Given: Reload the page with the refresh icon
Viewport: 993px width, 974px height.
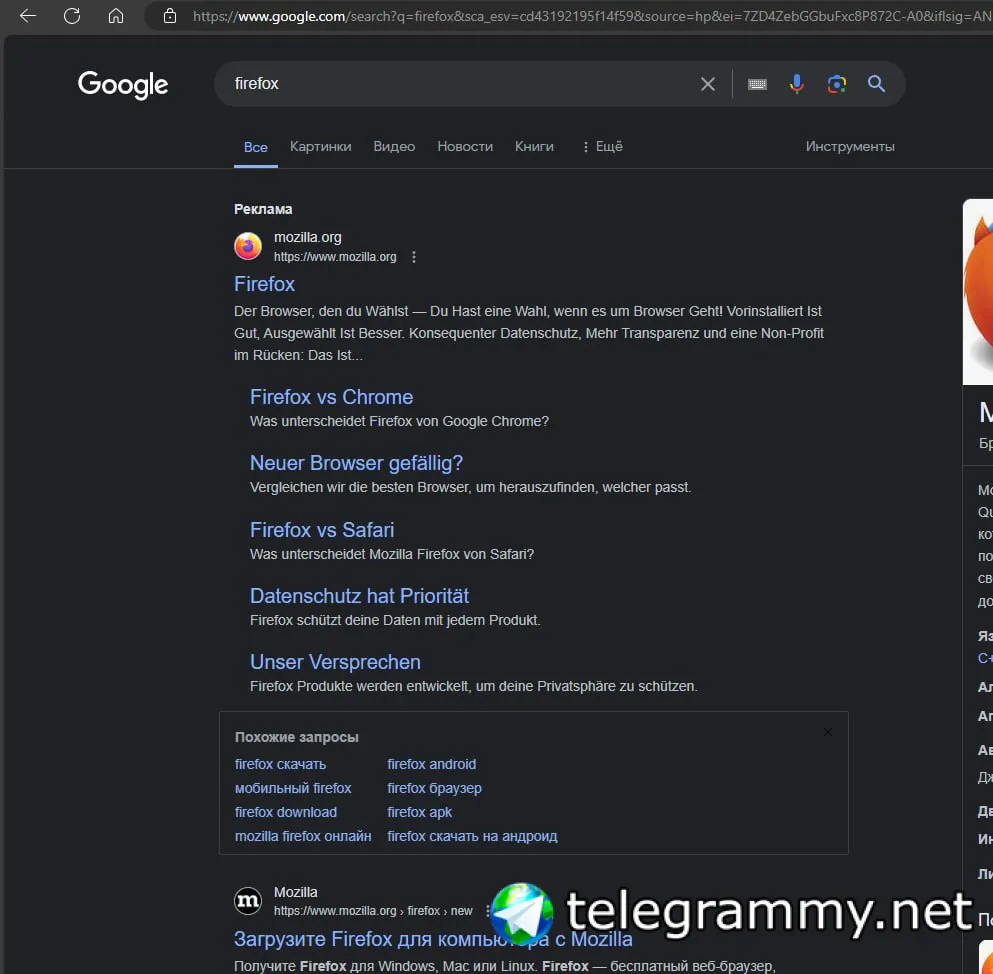Looking at the screenshot, I should point(72,16).
